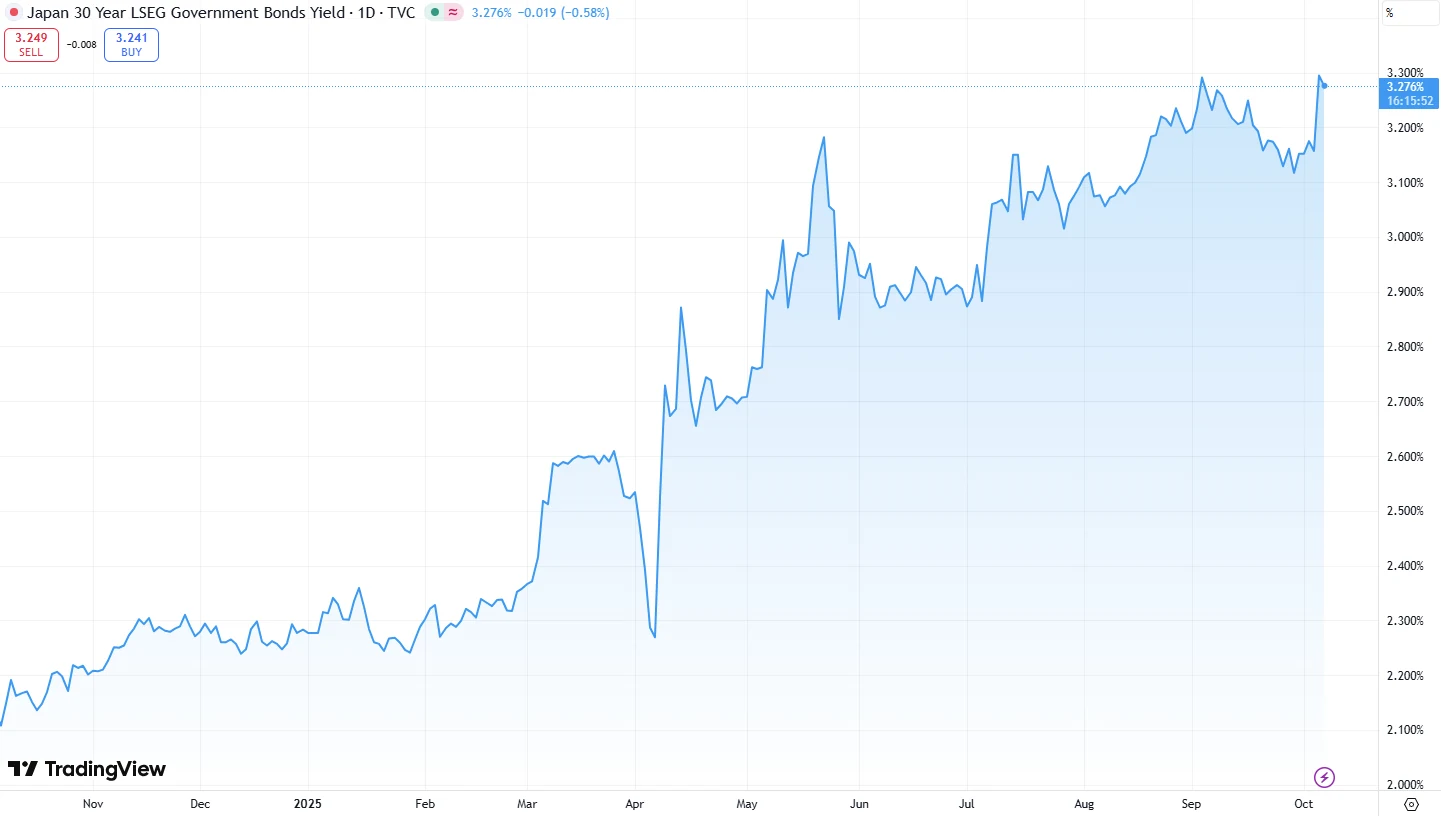The image size is (1441, 816).
Task: Click the 2.100% price axis label
Action: point(1406,730)
